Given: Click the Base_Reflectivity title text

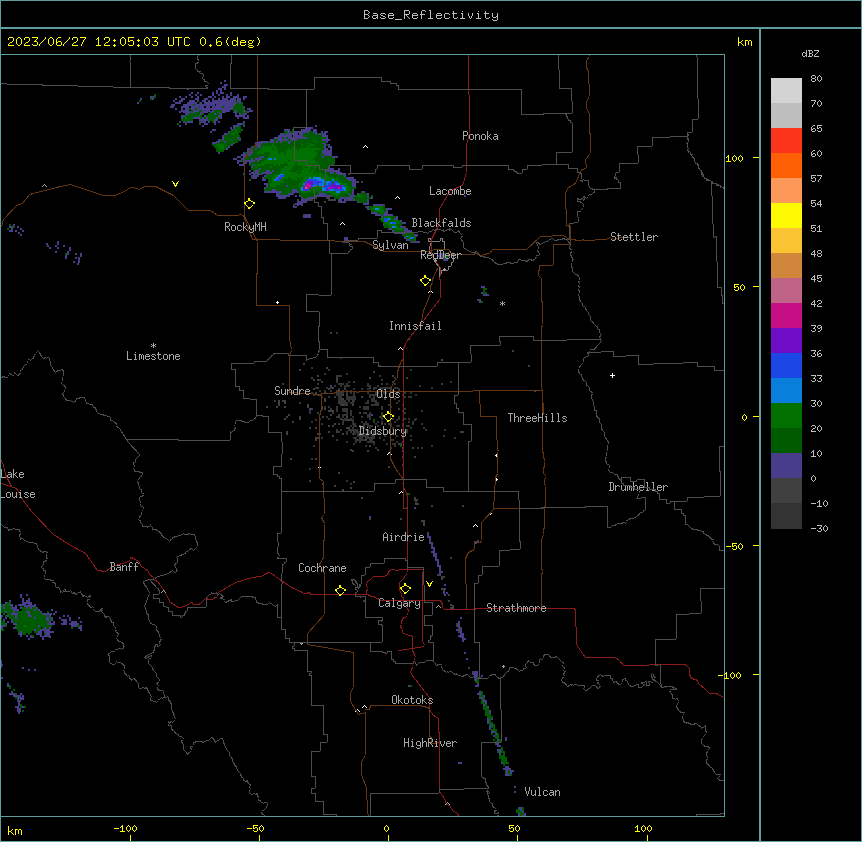Looking at the screenshot, I should click(431, 15).
